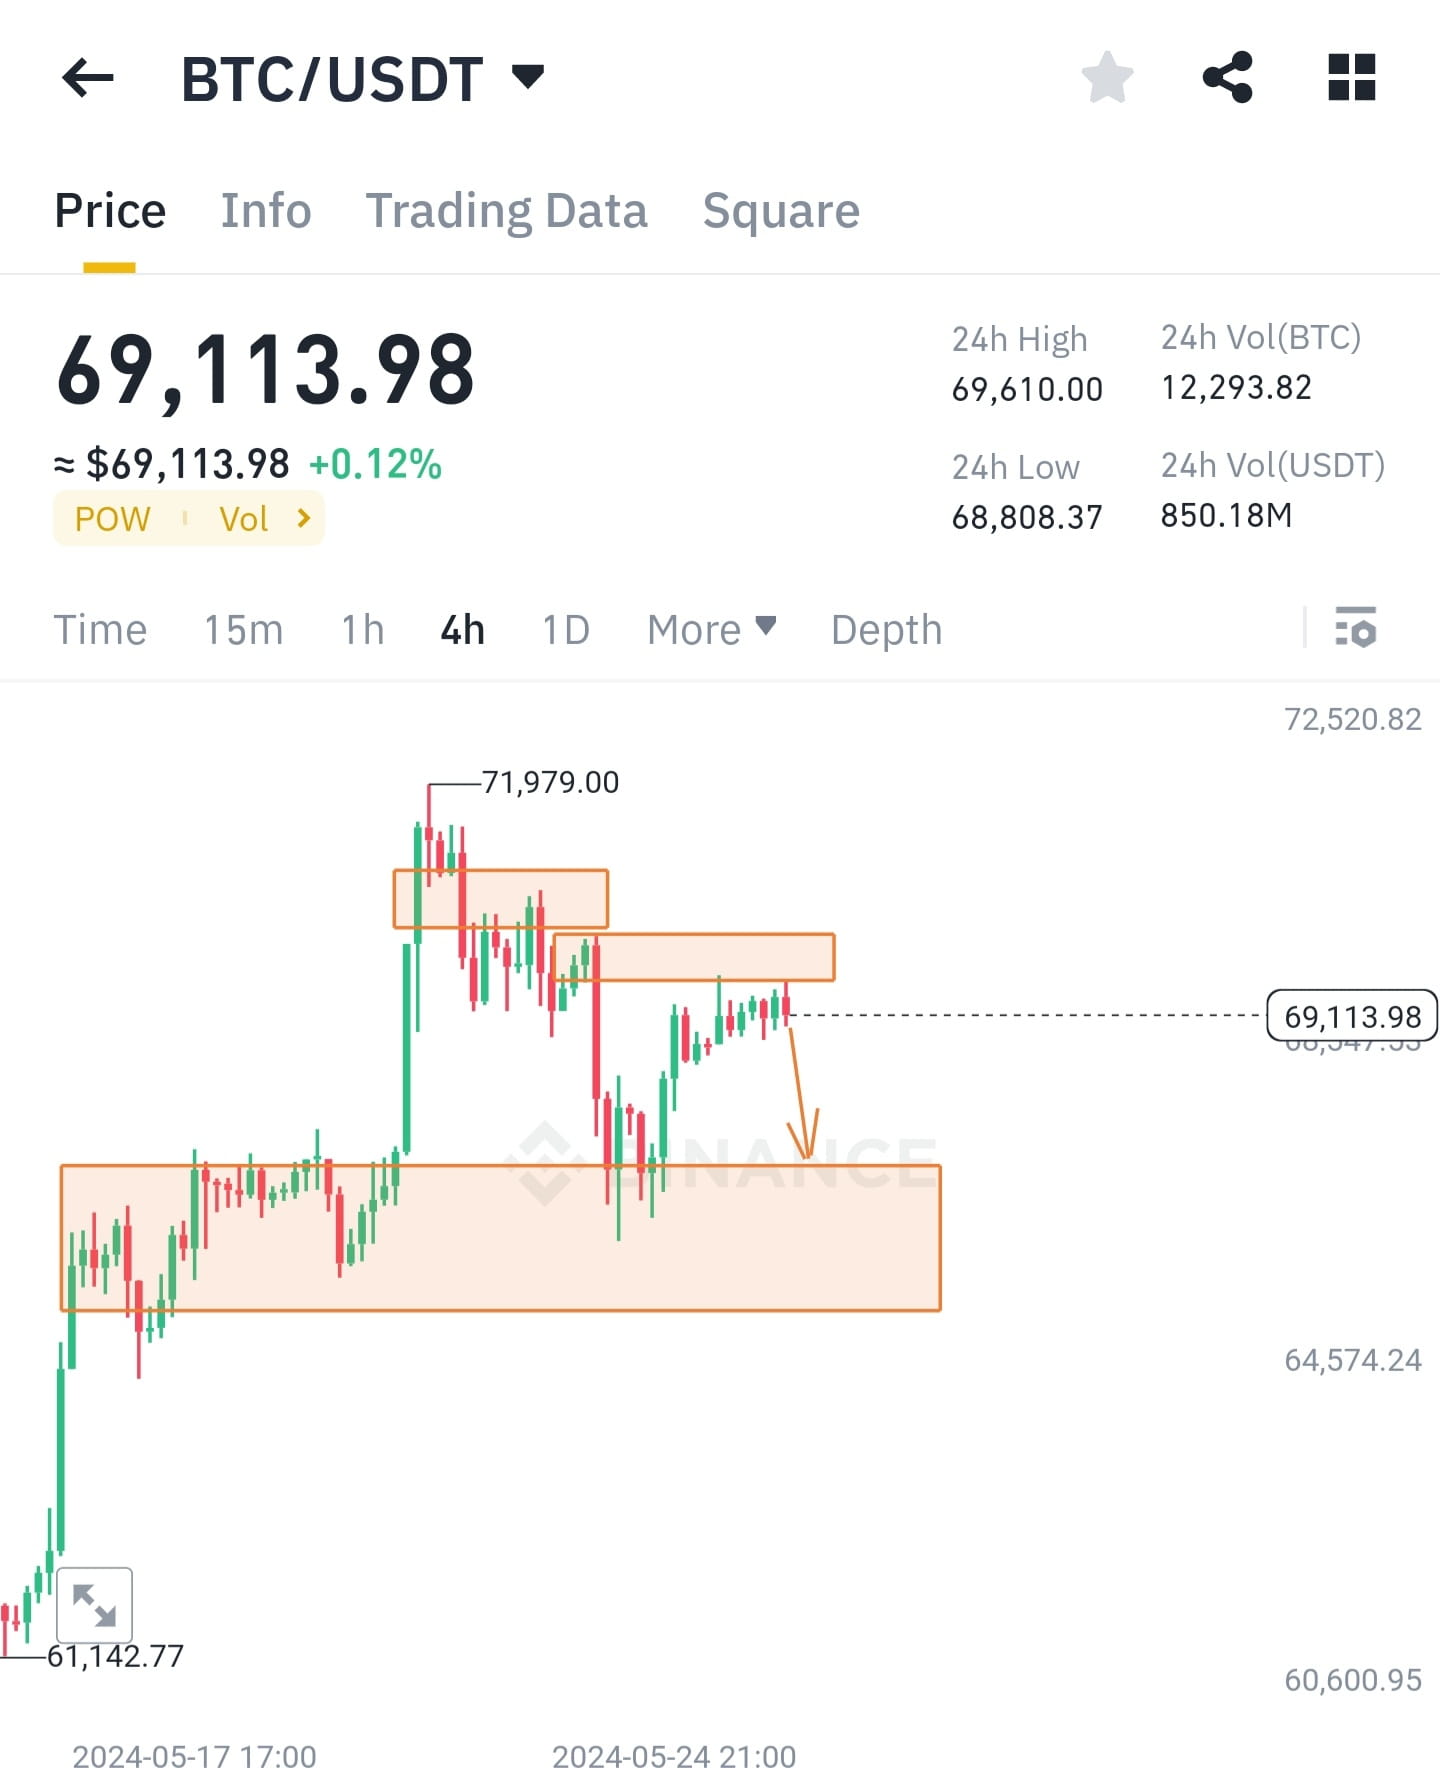The width and height of the screenshot is (1440, 1768).
Task: Open the POW tag details
Action: click(113, 518)
